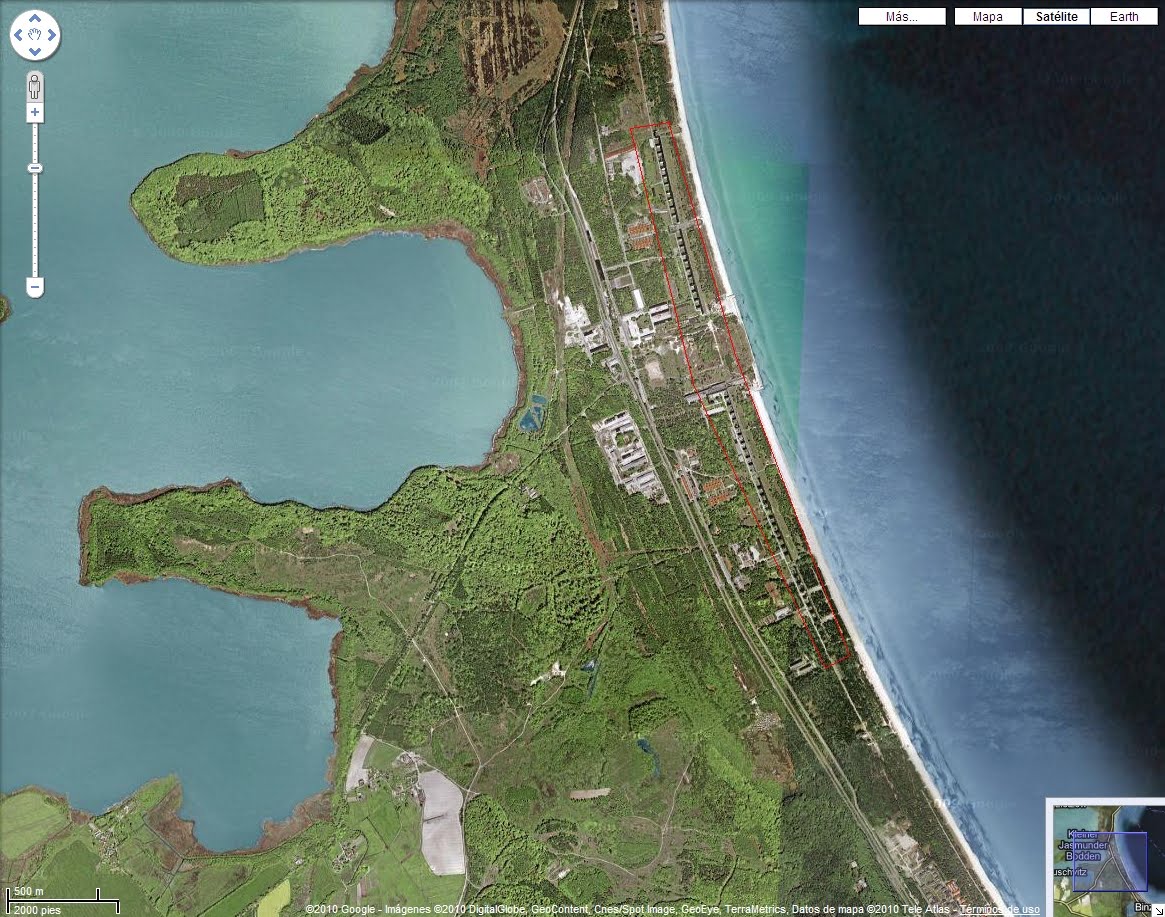Click the pan left arrow on map control
This screenshot has width=1165, height=917.
(x=18, y=35)
